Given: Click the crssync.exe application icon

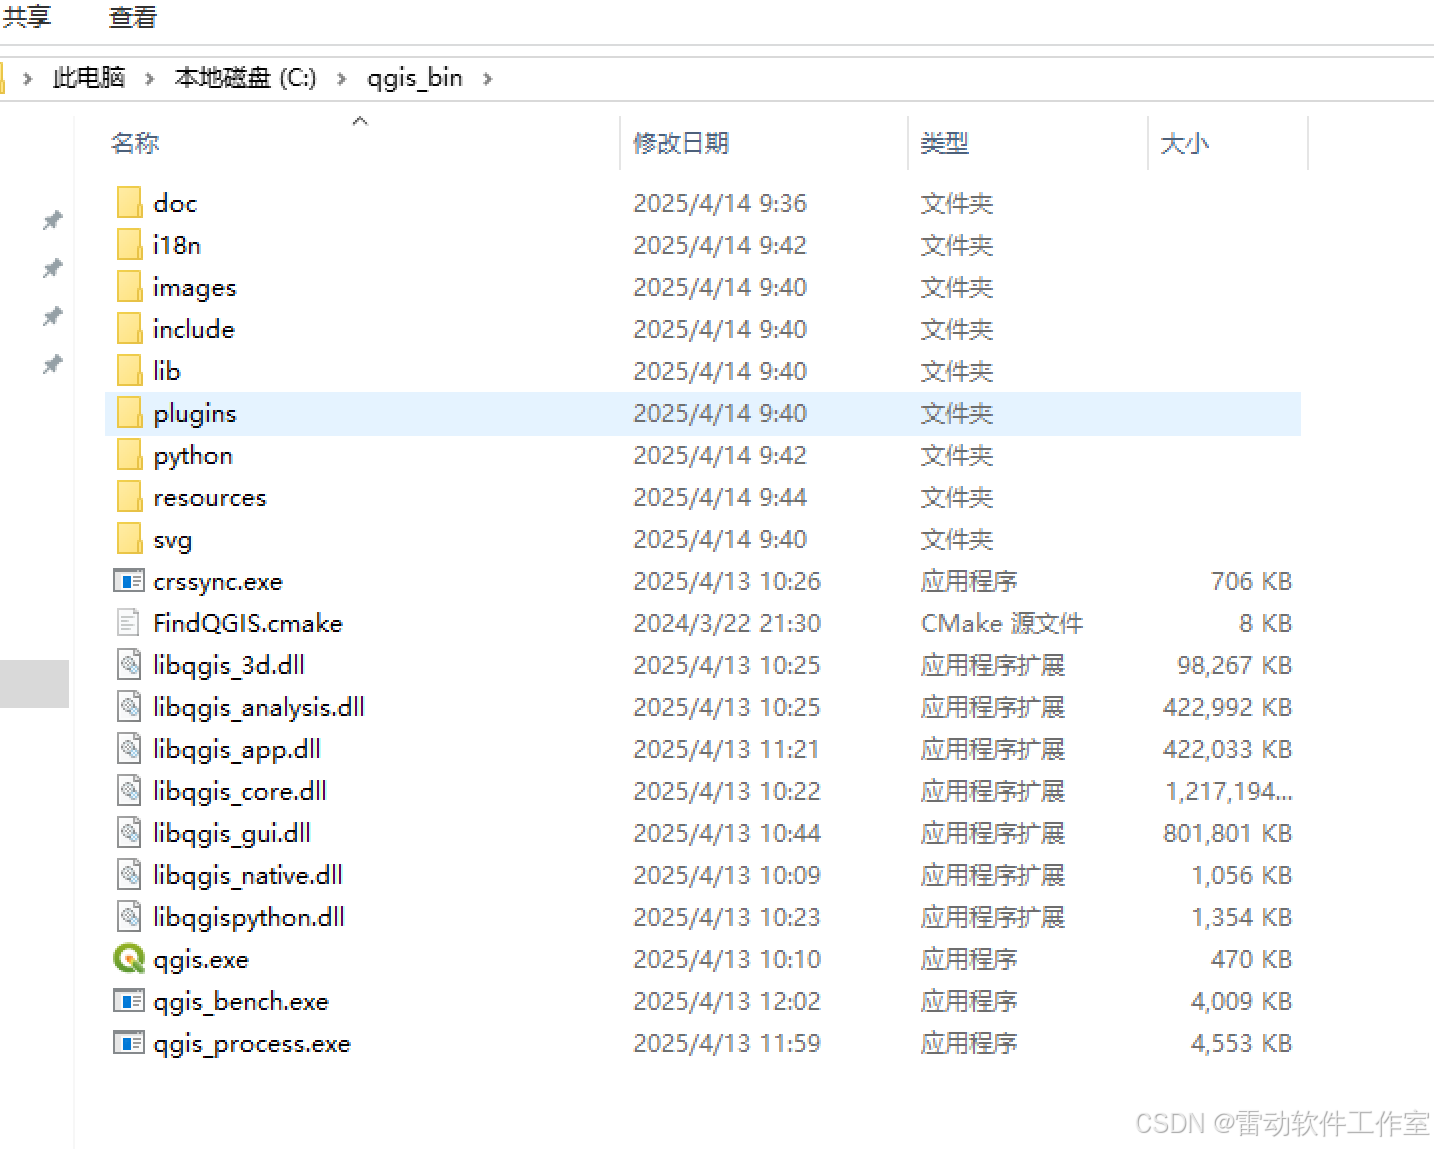Looking at the screenshot, I should point(129,580).
